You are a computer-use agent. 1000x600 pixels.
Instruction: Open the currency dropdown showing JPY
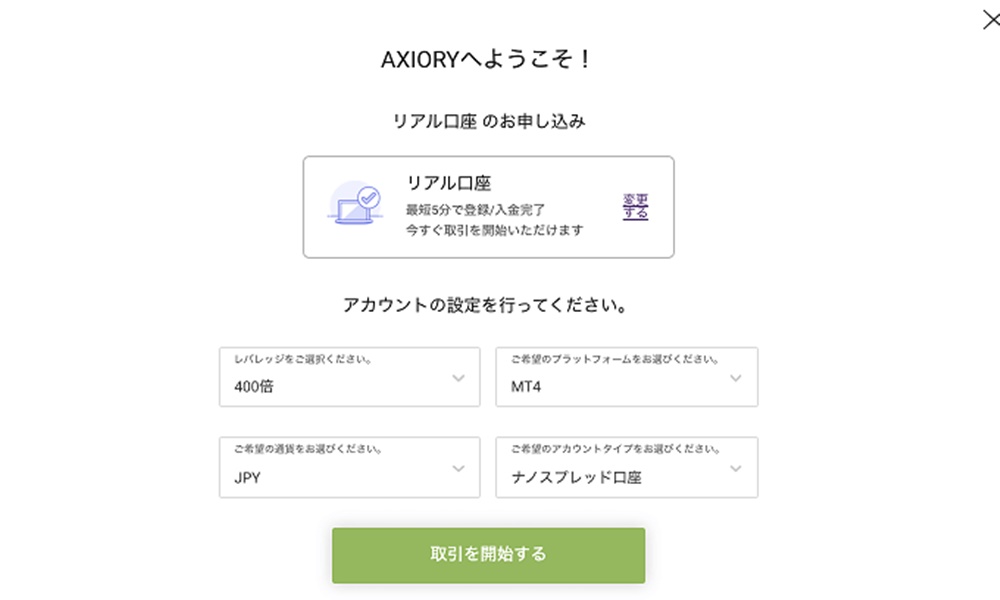[348, 467]
